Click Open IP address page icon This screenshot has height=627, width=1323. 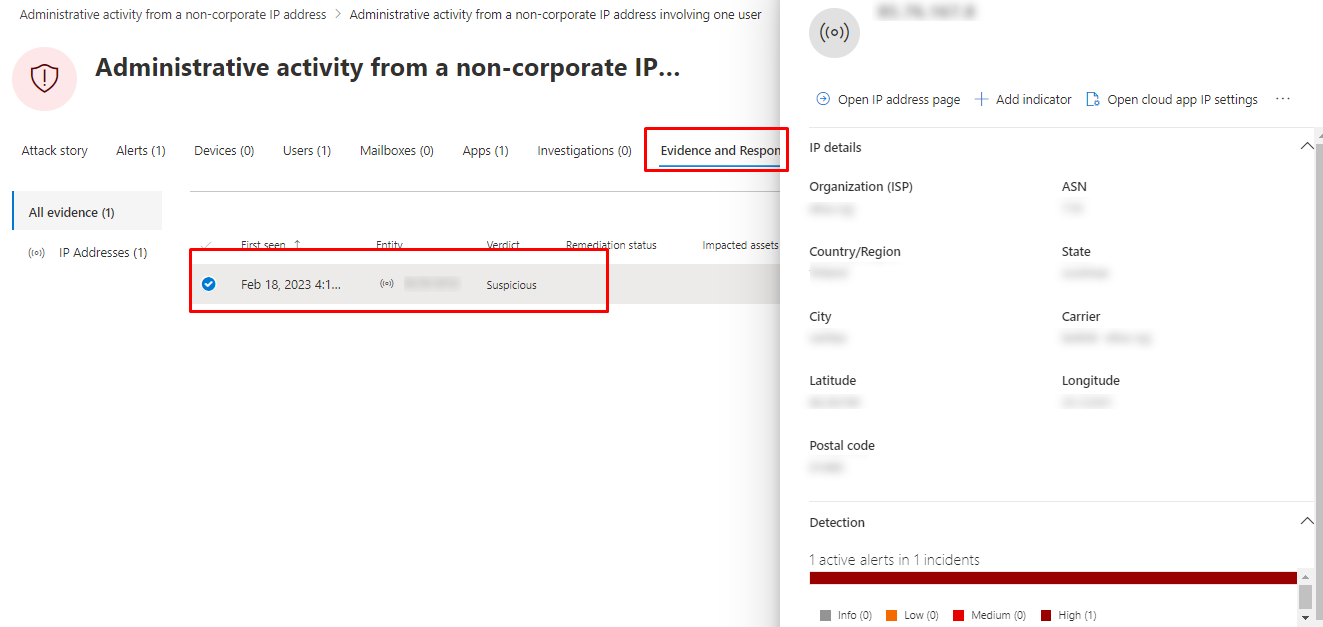823,99
